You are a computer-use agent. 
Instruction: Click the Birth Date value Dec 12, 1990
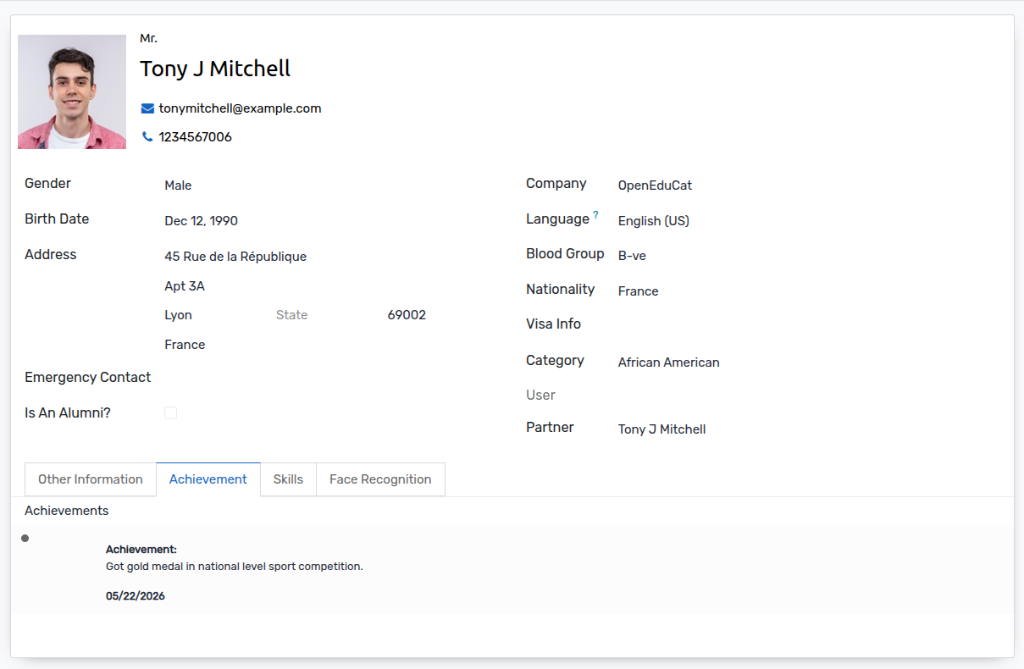(x=201, y=221)
